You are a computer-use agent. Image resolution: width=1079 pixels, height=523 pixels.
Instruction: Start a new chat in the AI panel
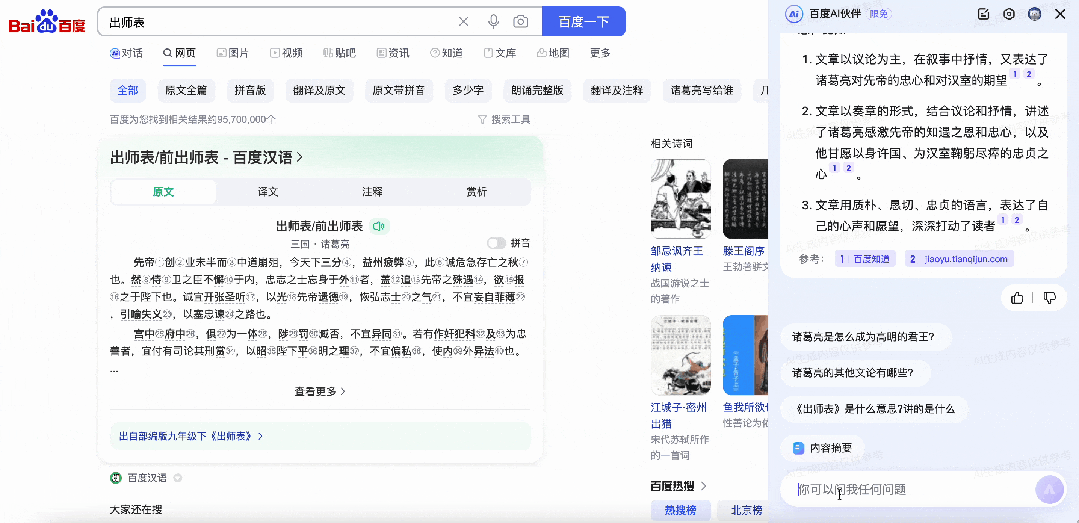tap(983, 14)
